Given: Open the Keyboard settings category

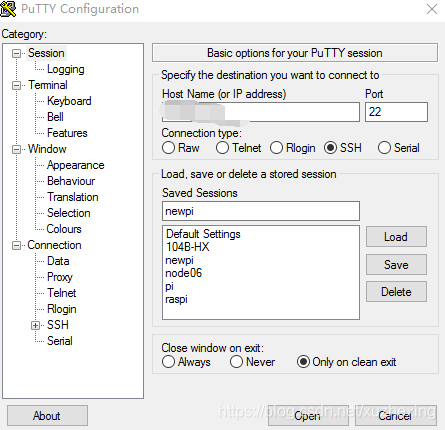Looking at the screenshot, I should (69, 101).
